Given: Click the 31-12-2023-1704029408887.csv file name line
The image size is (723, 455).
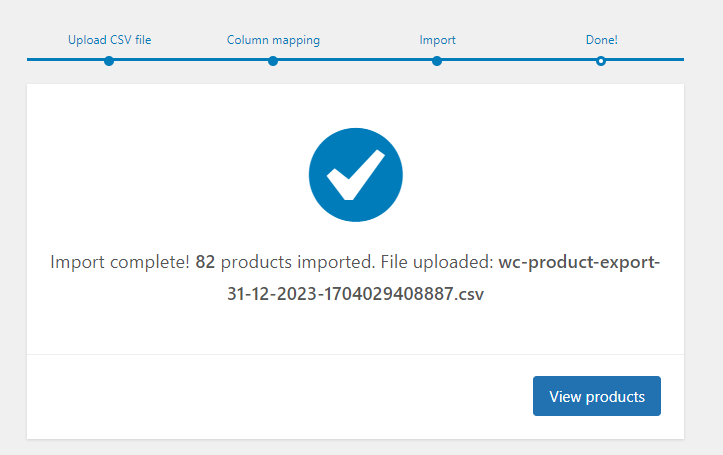Looking at the screenshot, I should (x=356, y=294).
